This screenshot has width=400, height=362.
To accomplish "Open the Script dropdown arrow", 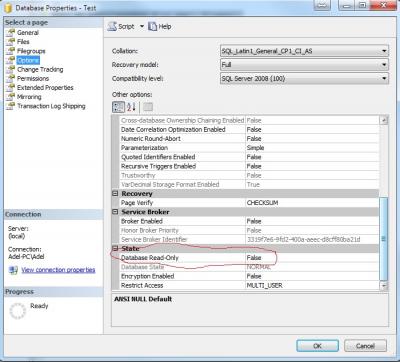I will [x=142, y=26].
